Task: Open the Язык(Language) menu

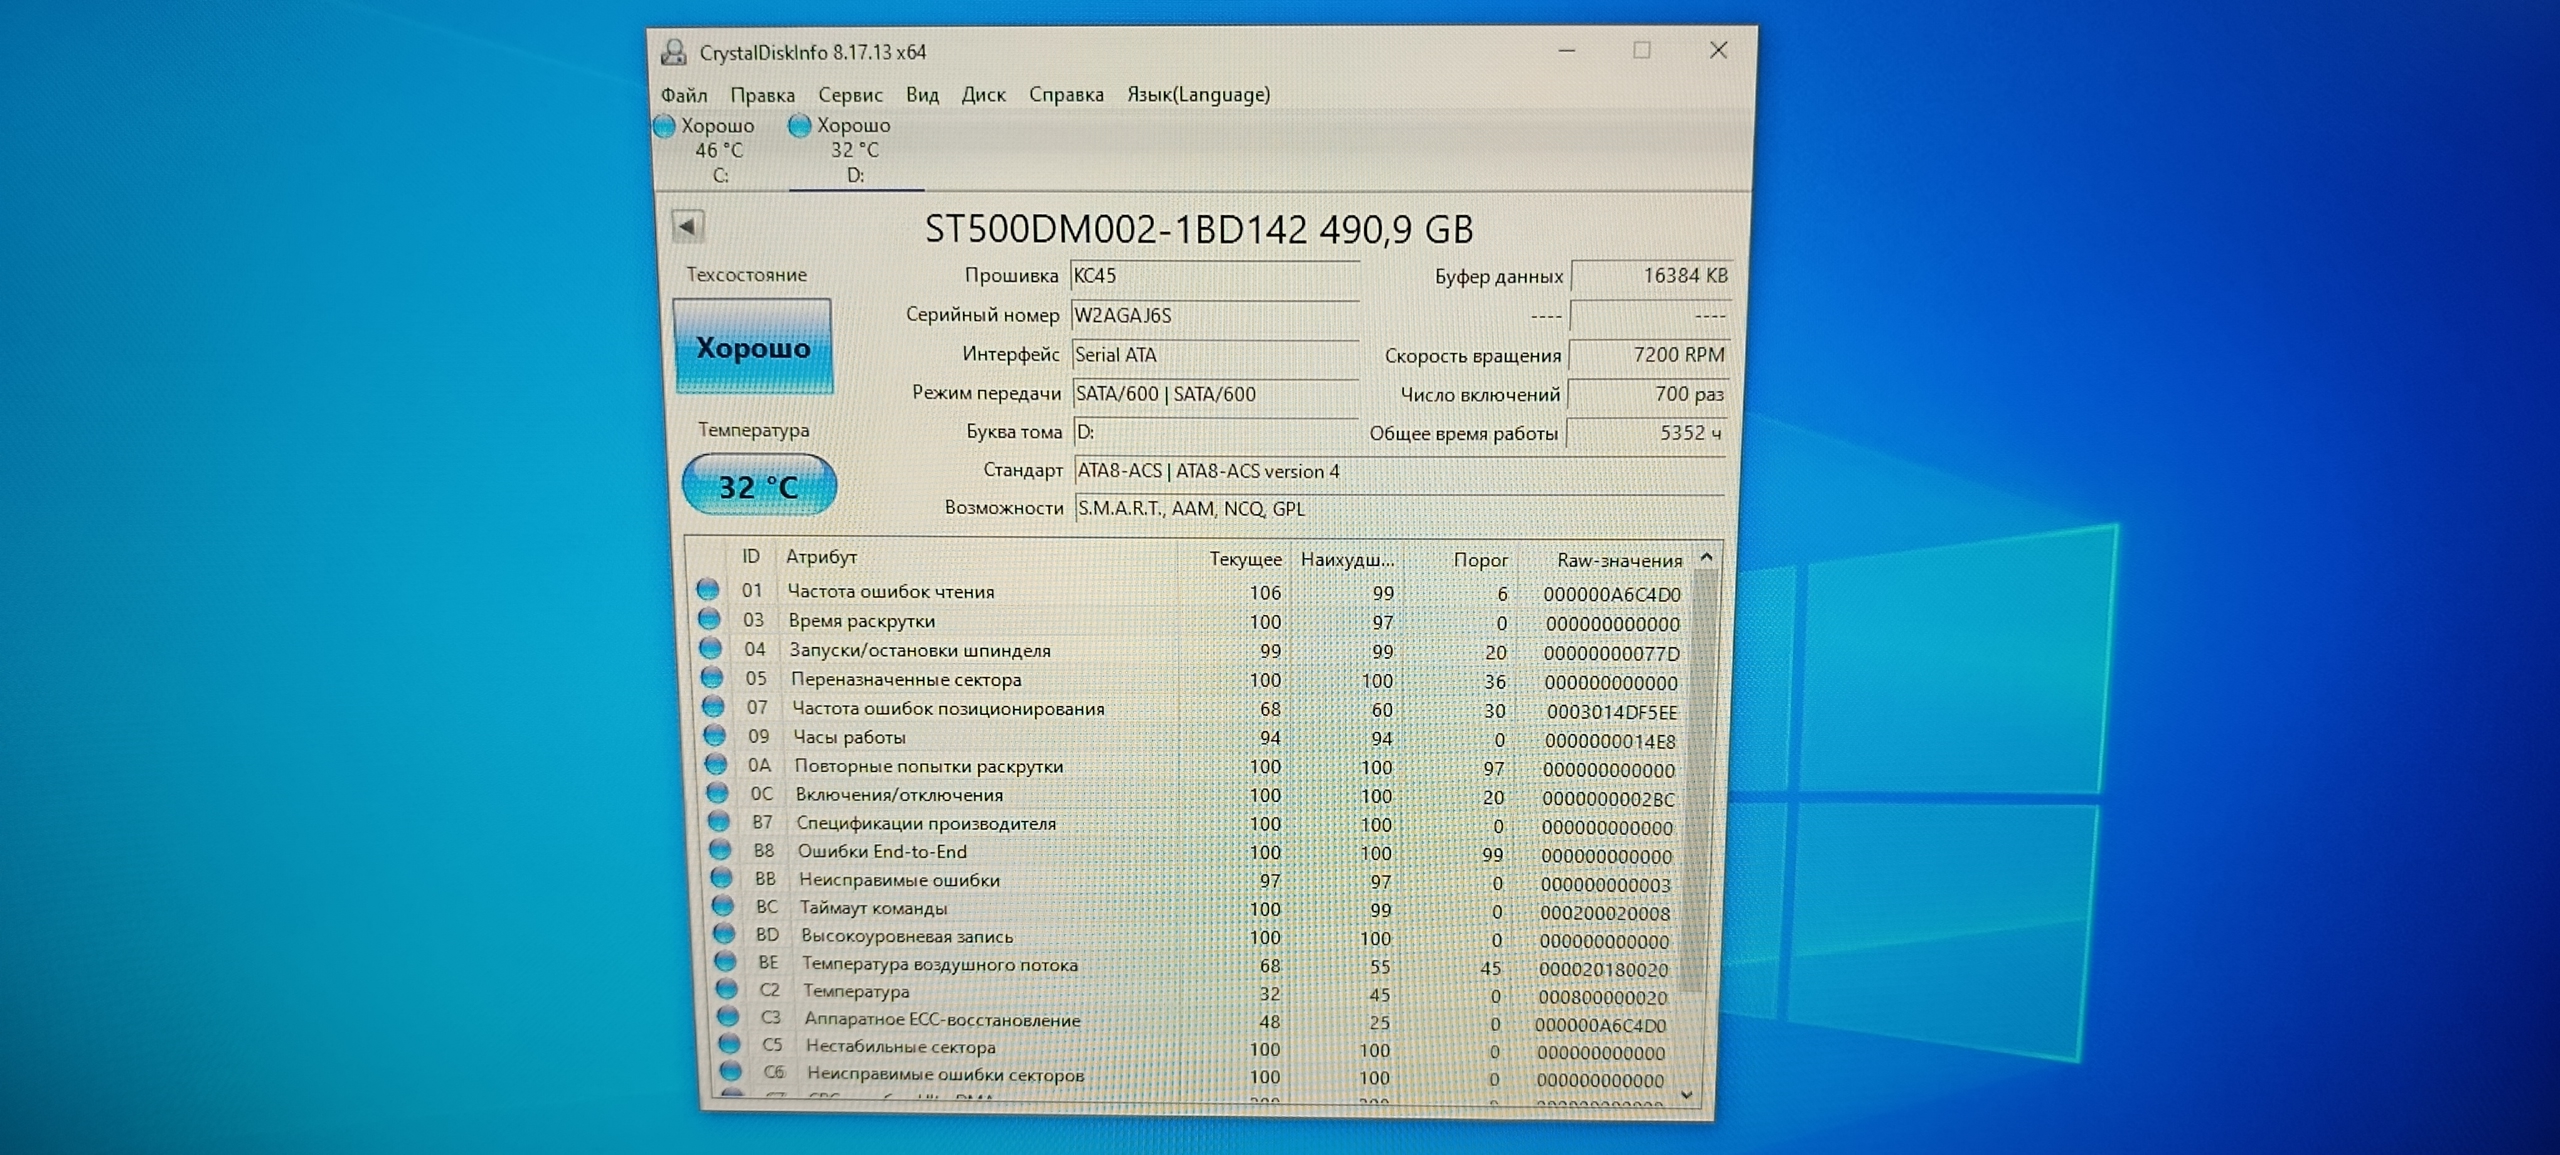Action: pos(1198,95)
